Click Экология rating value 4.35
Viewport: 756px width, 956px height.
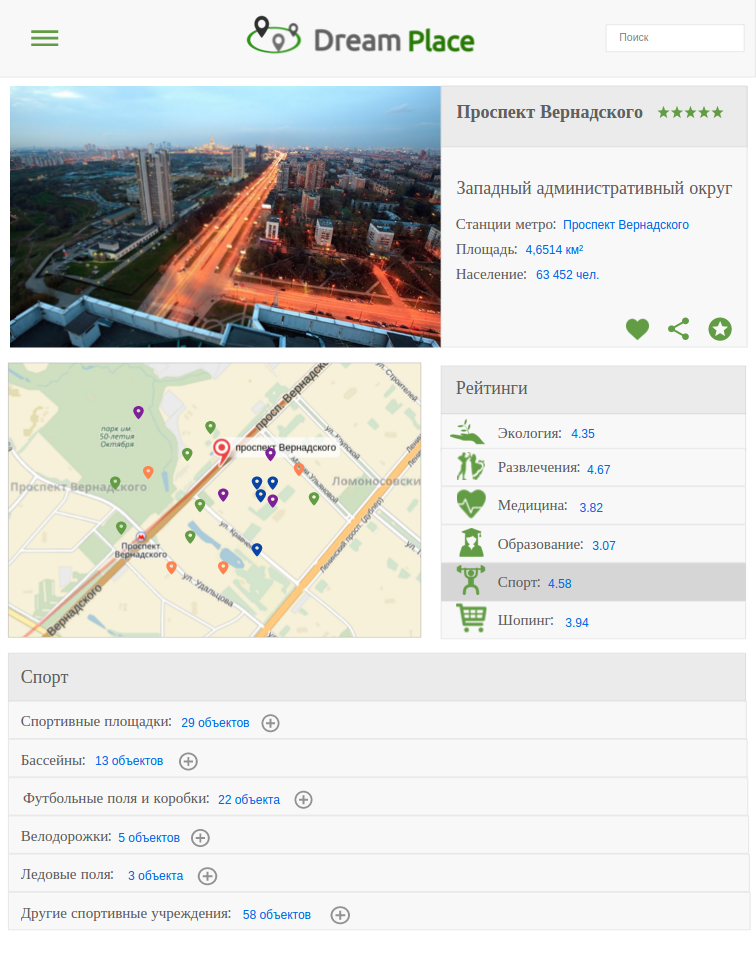click(x=583, y=434)
